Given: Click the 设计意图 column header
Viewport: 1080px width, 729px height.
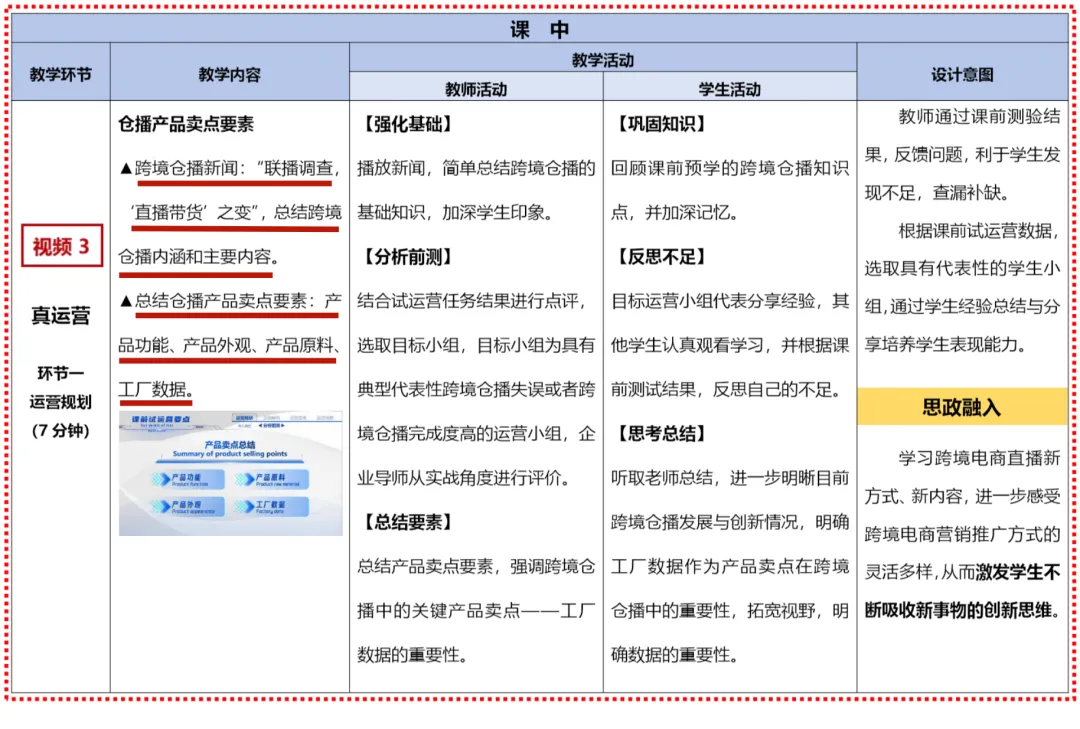Looking at the screenshot, I should click(962, 74).
